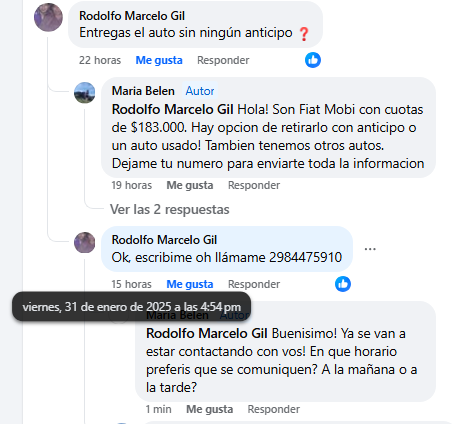The height and width of the screenshot is (424, 455).
Task: Open the 19 horas timestamp link
Action: click(x=132, y=185)
